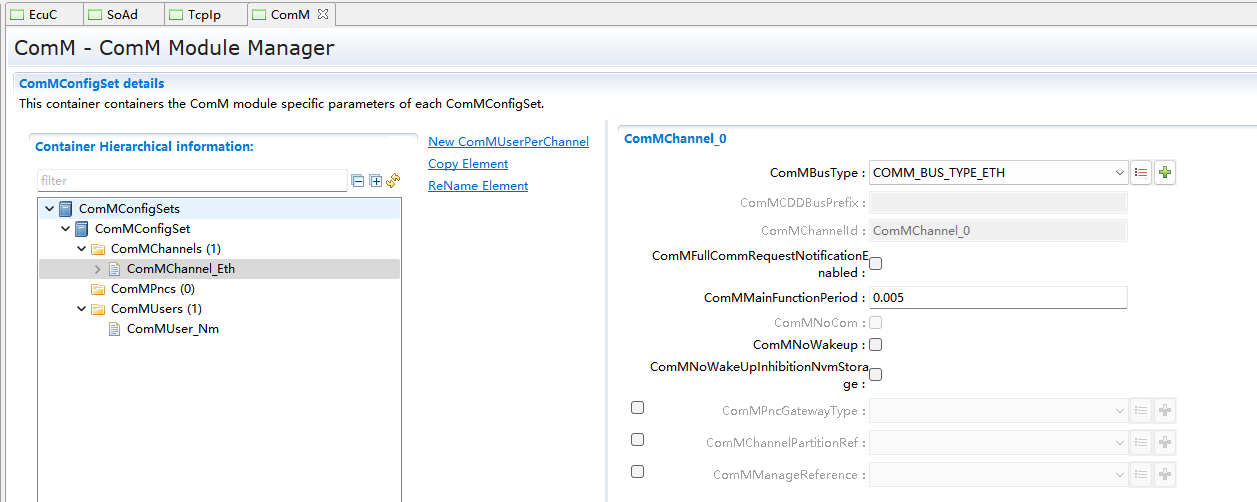Check ComMNoWakeUpInhibitionNvmStorage checkbox
The image size is (1257, 502).
point(875,375)
